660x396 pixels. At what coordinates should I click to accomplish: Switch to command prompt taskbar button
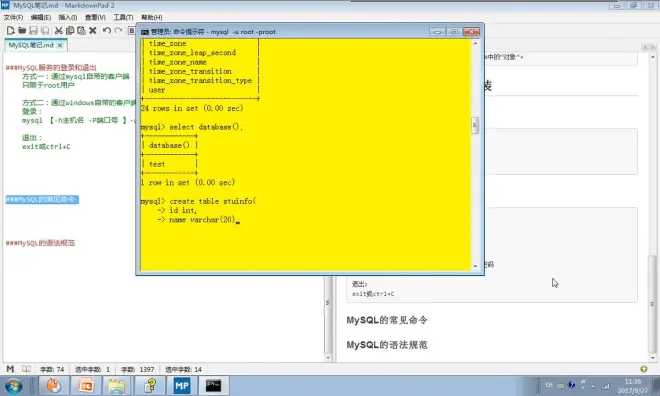coord(213,385)
